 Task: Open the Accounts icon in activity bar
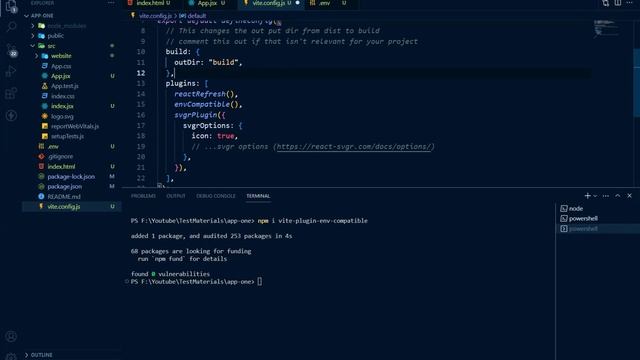pyautogui.click(x=11, y=336)
